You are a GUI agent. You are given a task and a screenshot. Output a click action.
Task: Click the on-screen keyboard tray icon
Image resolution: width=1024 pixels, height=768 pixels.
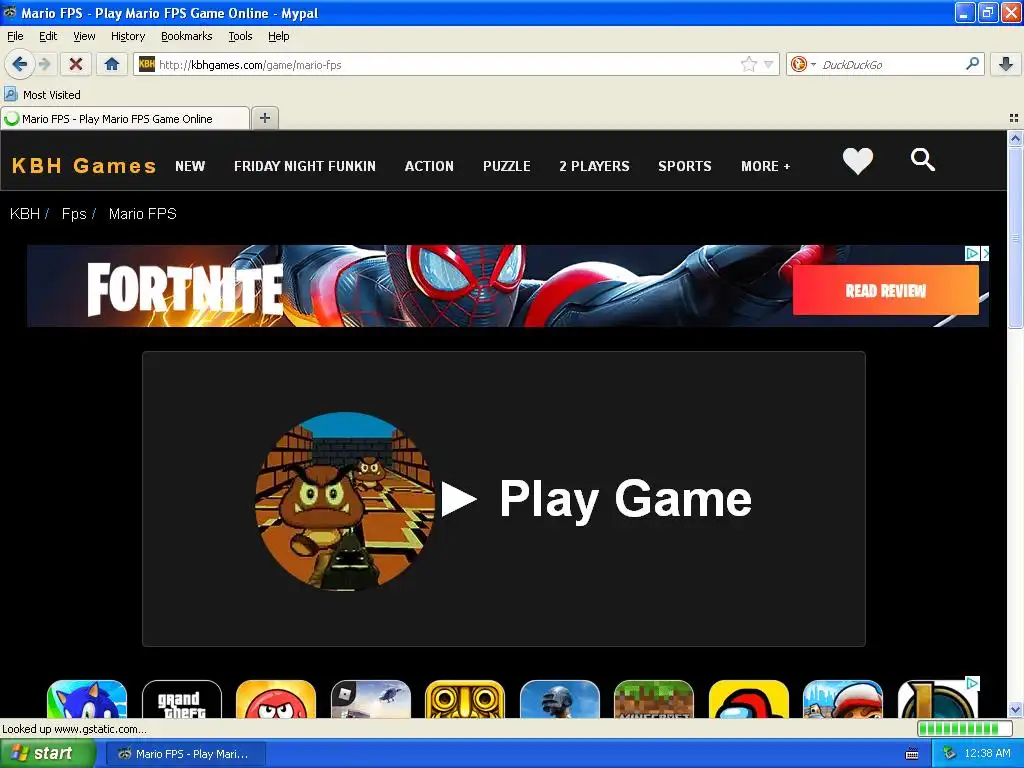point(912,754)
